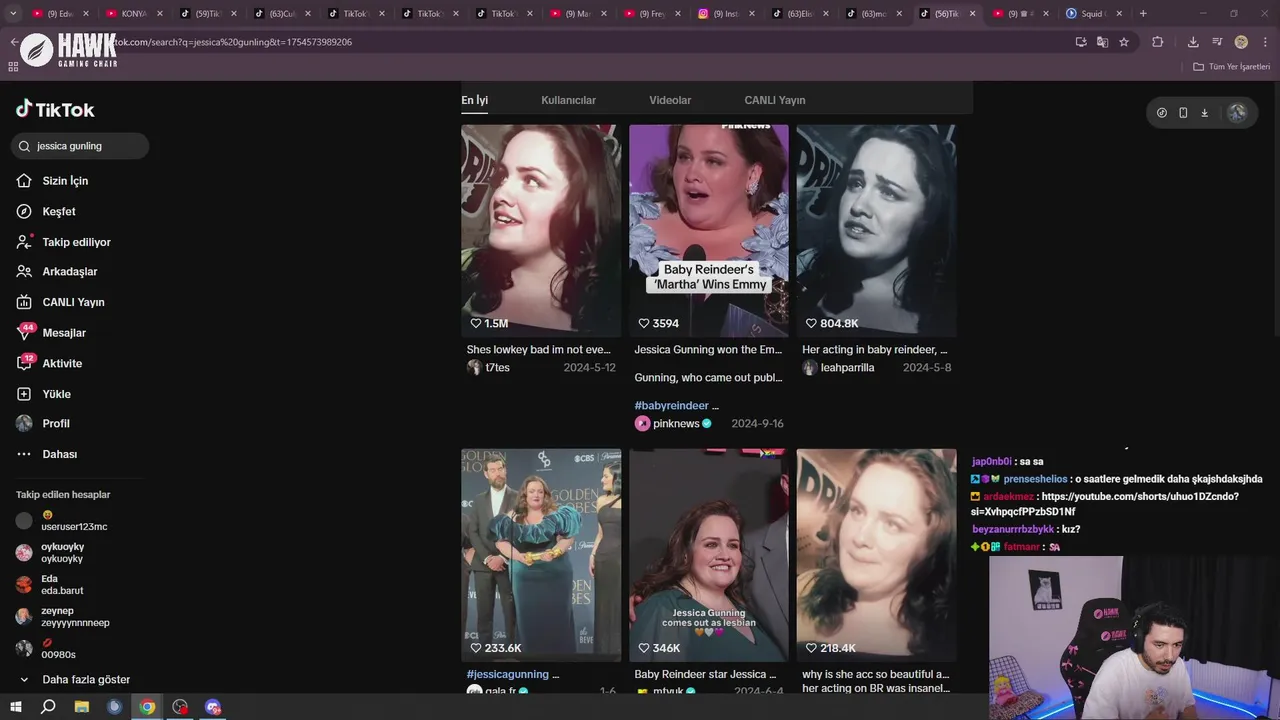Open Chrome extensions puzzle icon
This screenshot has width=1280, height=720.
[x=1158, y=42]
